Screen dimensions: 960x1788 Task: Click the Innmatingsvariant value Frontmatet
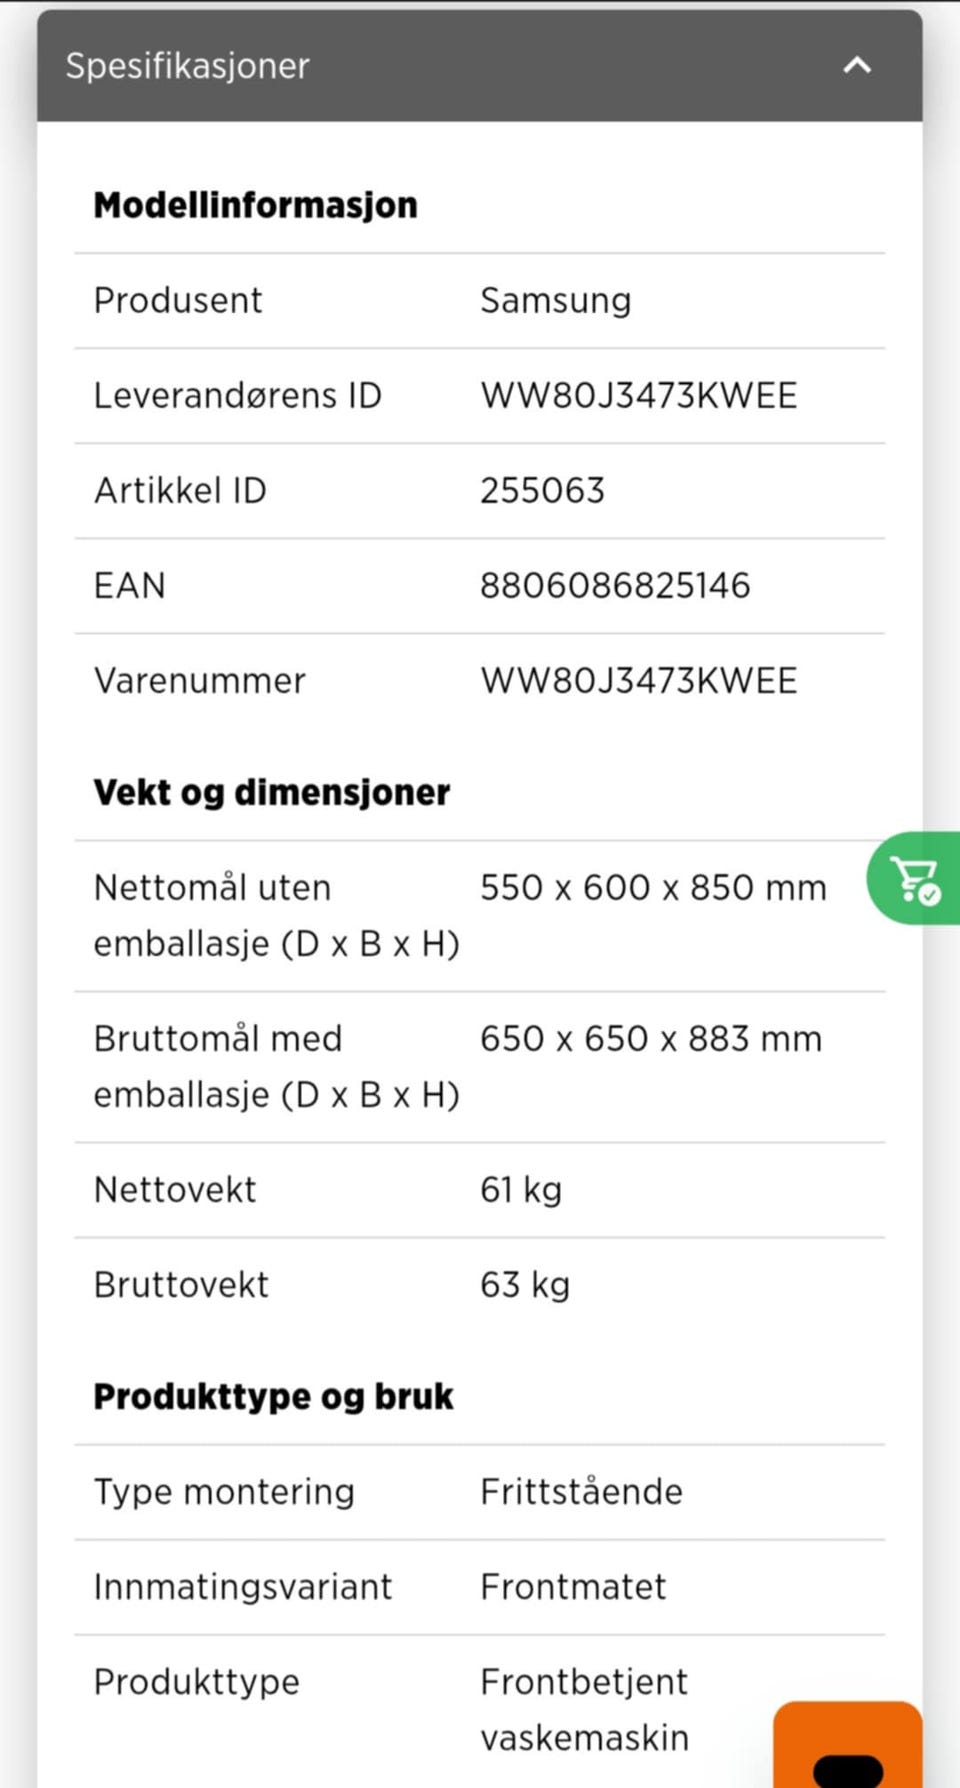(573, 1587)
